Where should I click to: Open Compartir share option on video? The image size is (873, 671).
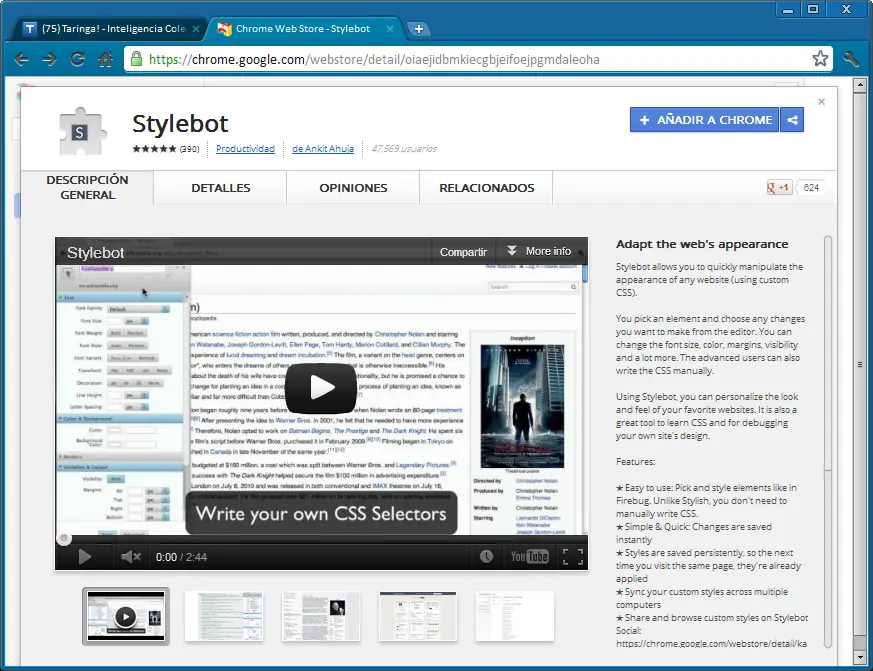click(463, 252)
